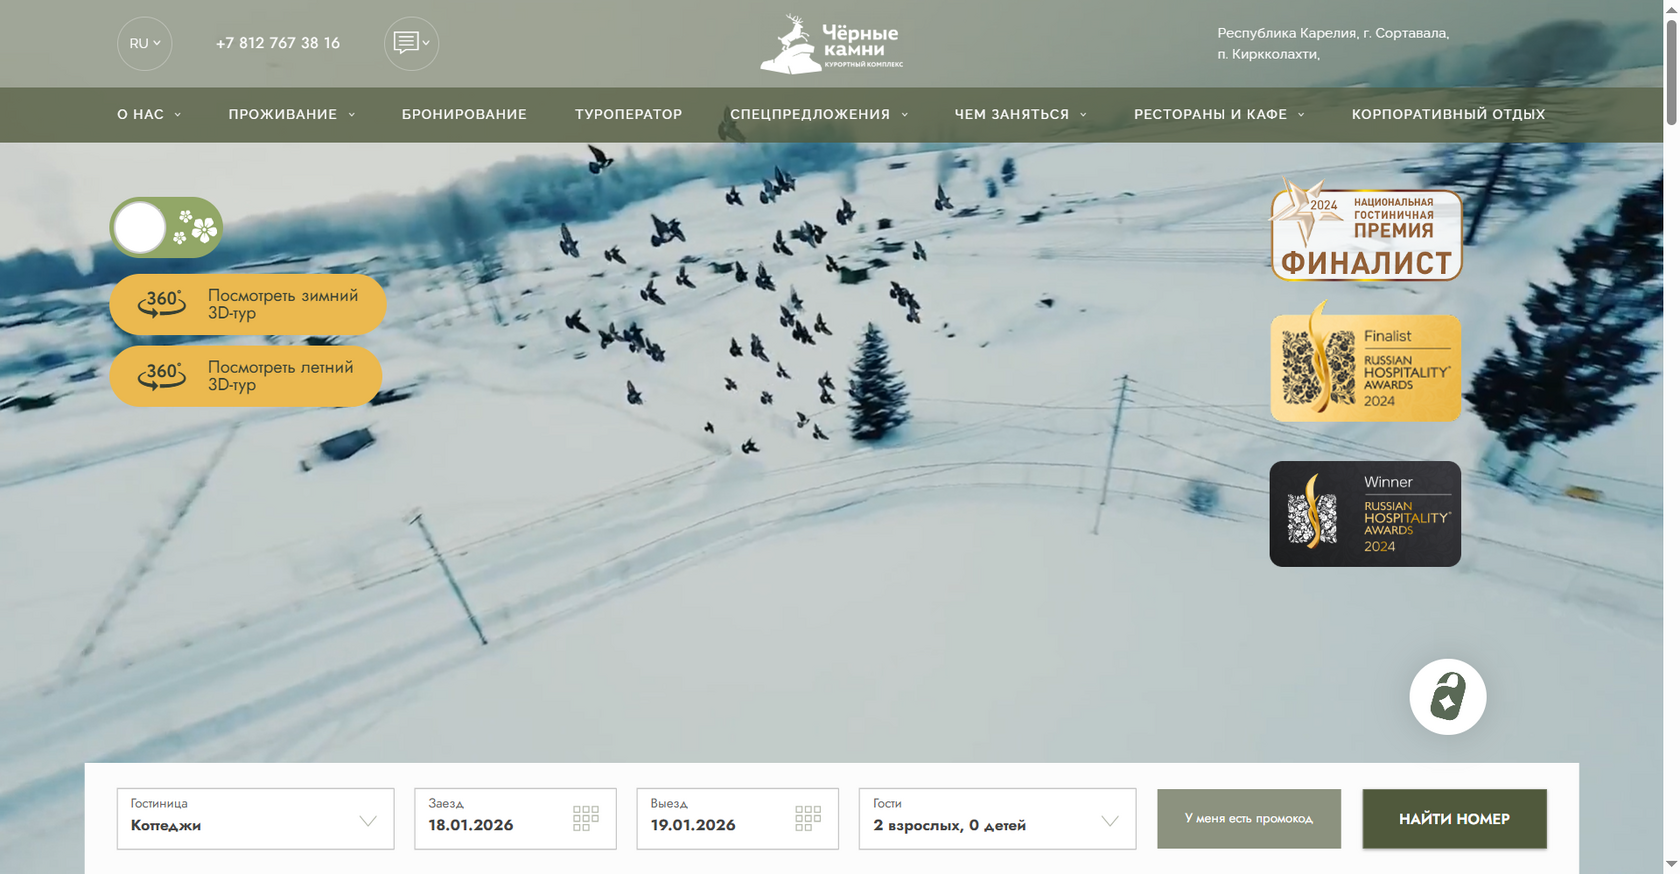
Task: Open КОРПОРАТИВНЫЙ ОТДЫХ page
Action: pyautogui.click(x=1448, y=114)
